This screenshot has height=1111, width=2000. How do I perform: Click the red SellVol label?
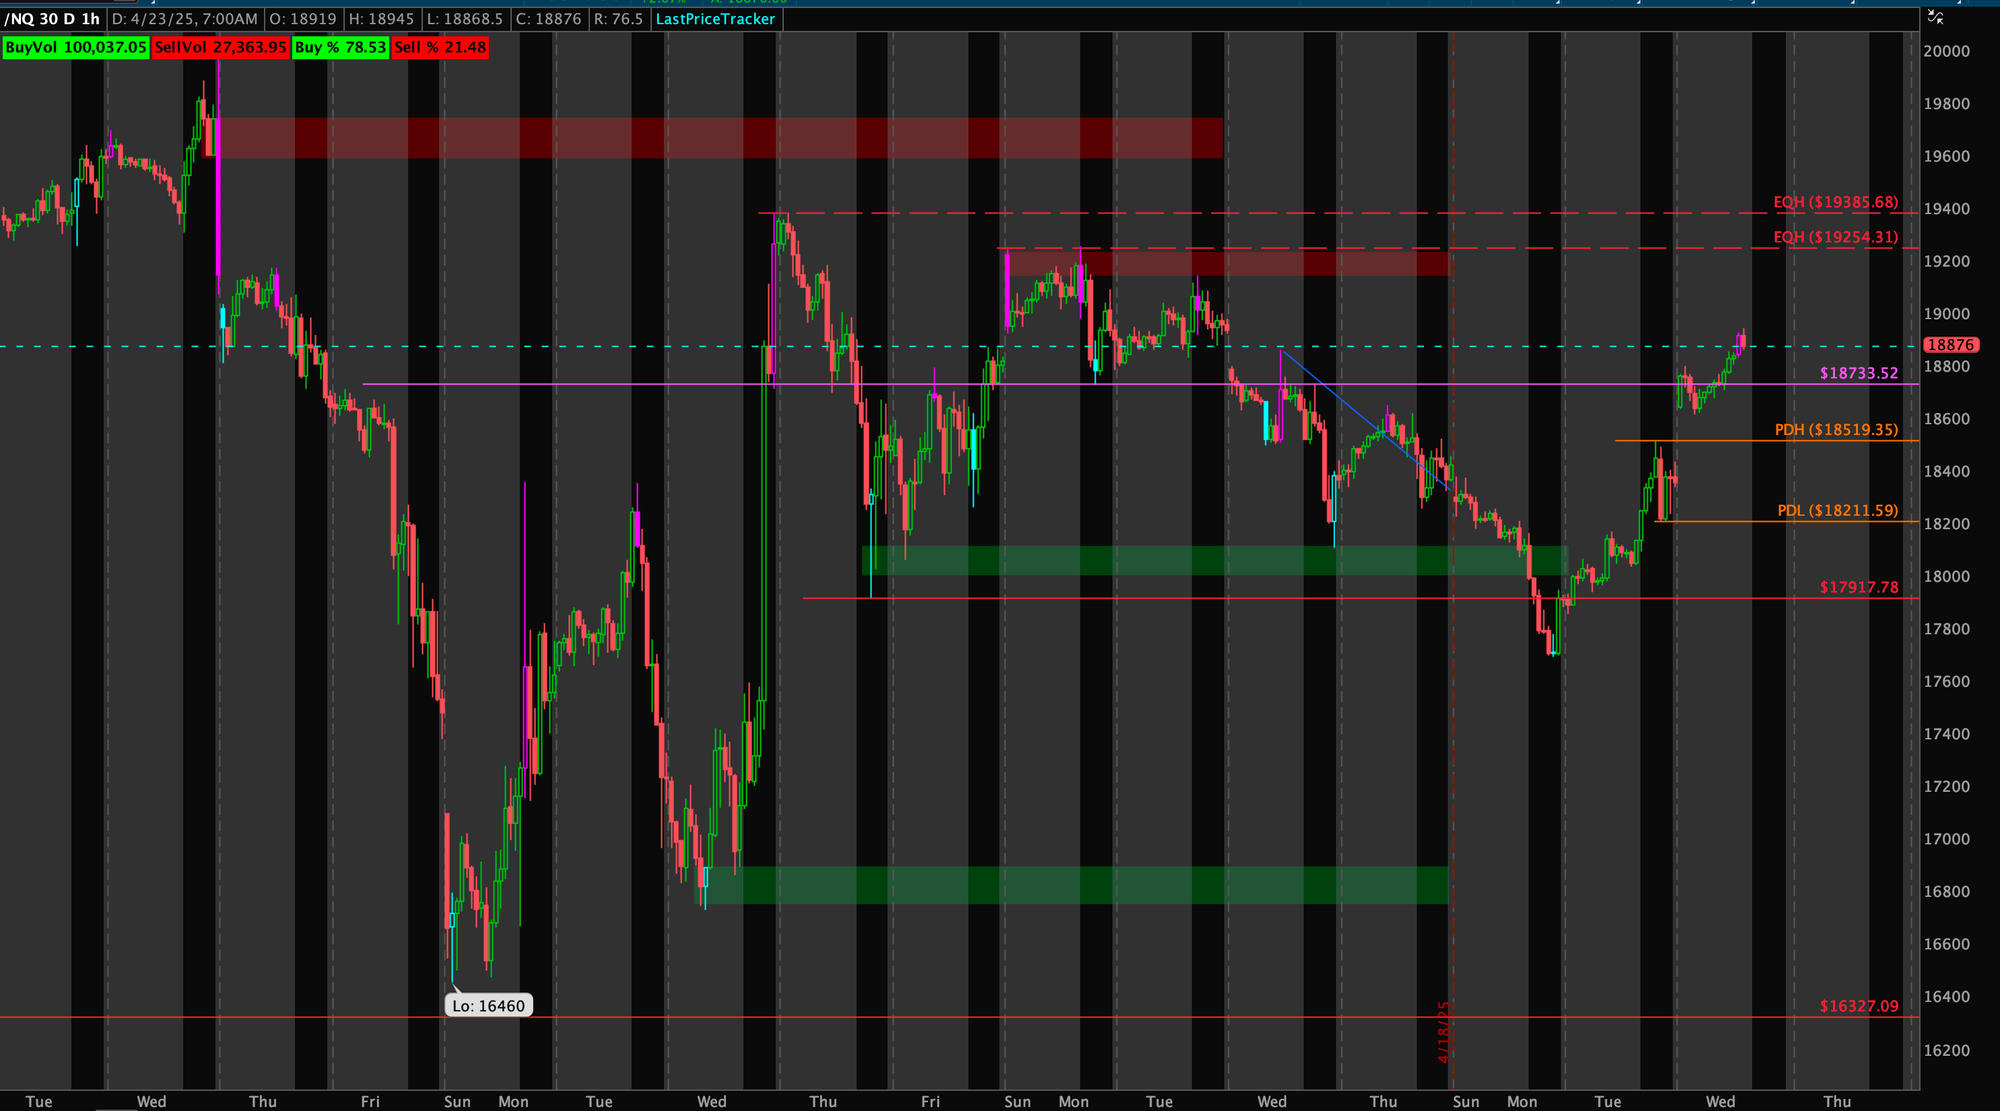[220, 47]
